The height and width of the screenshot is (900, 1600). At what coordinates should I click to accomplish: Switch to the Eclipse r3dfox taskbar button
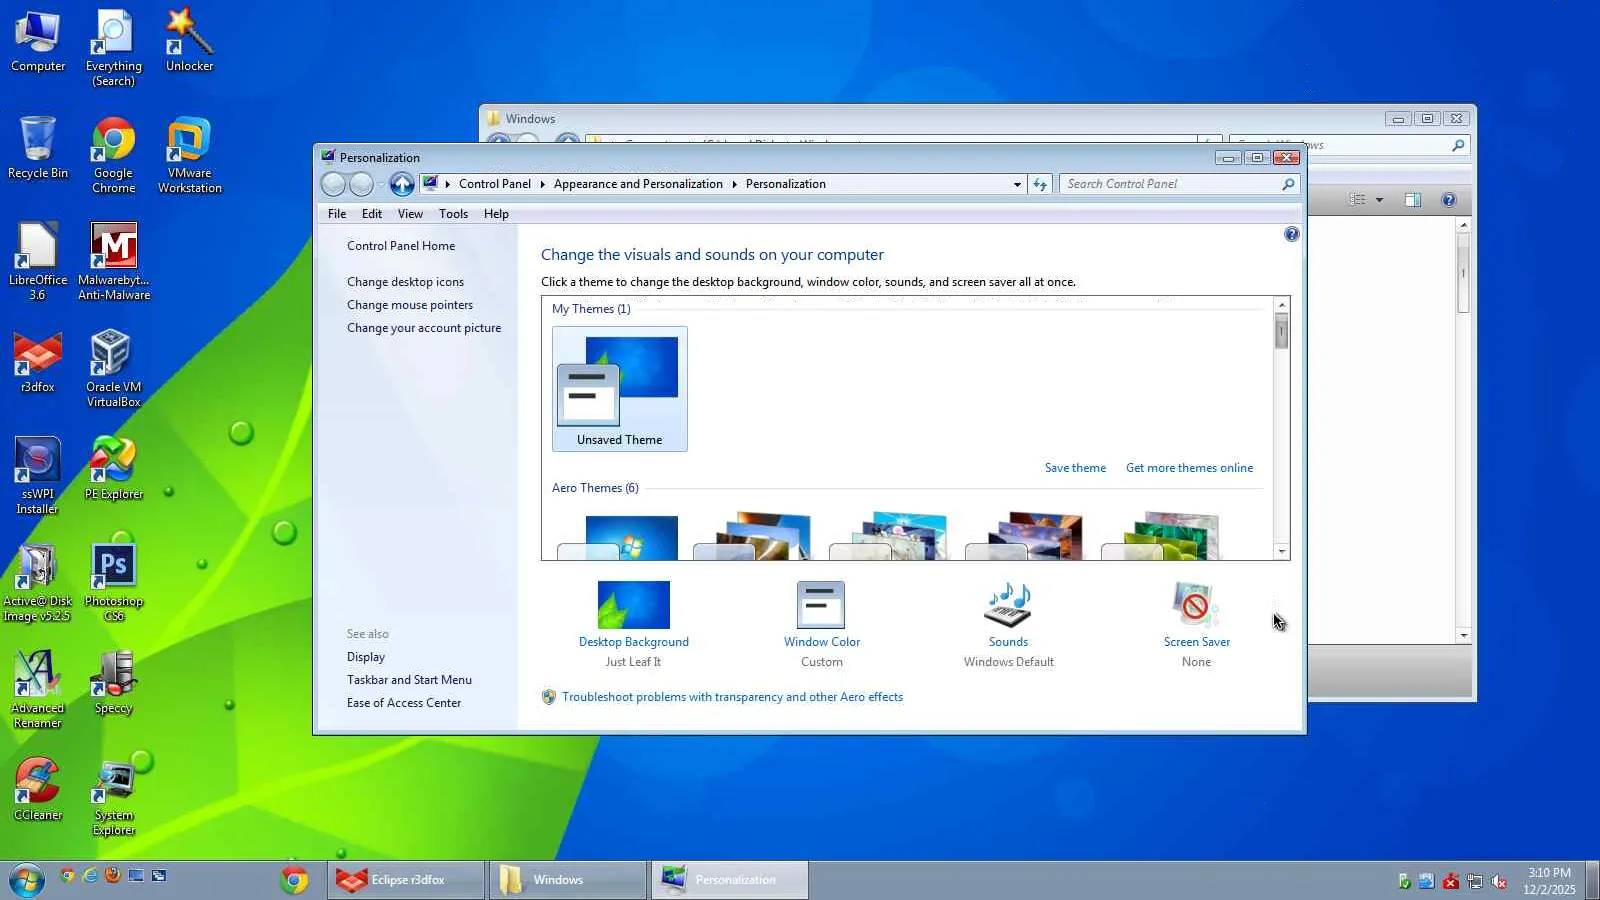407,880
